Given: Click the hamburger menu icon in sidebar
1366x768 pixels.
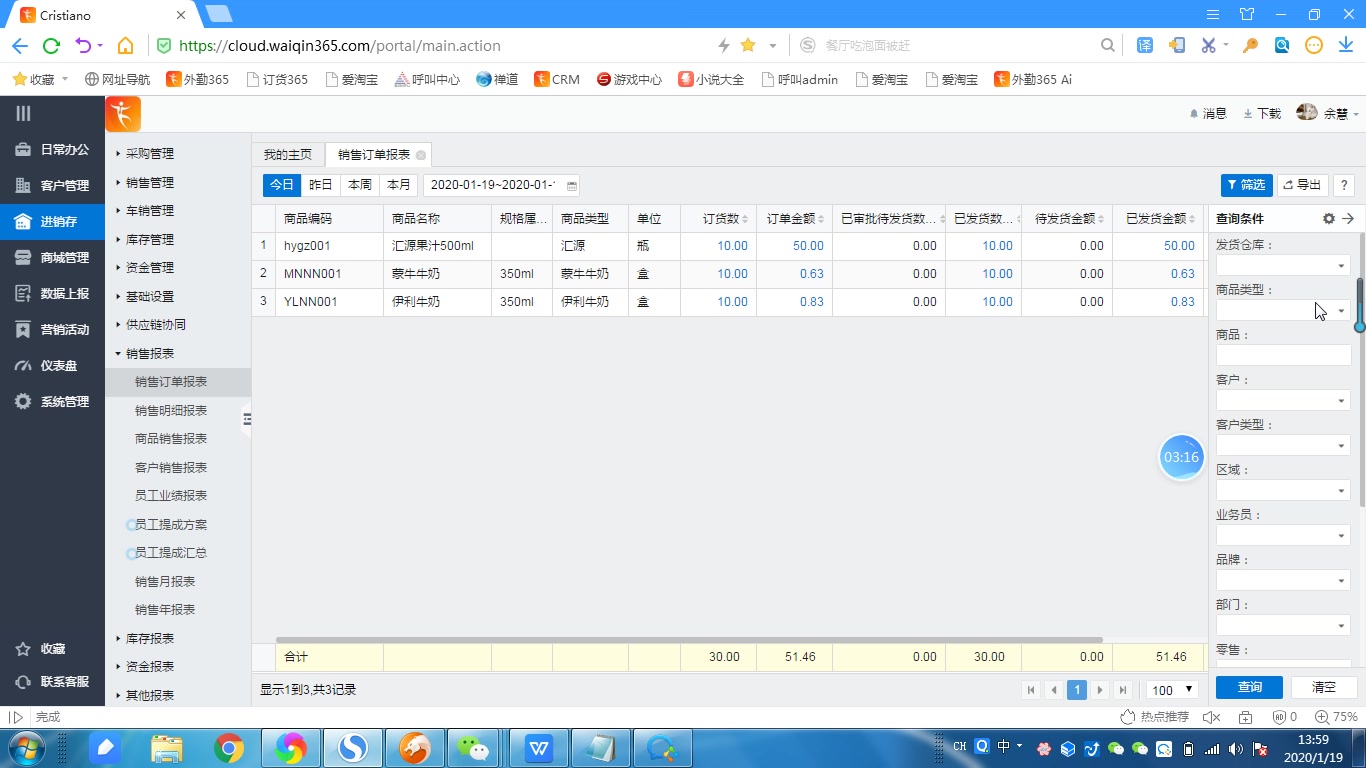Looking at the screenshot, I should [x=22, y=114].
